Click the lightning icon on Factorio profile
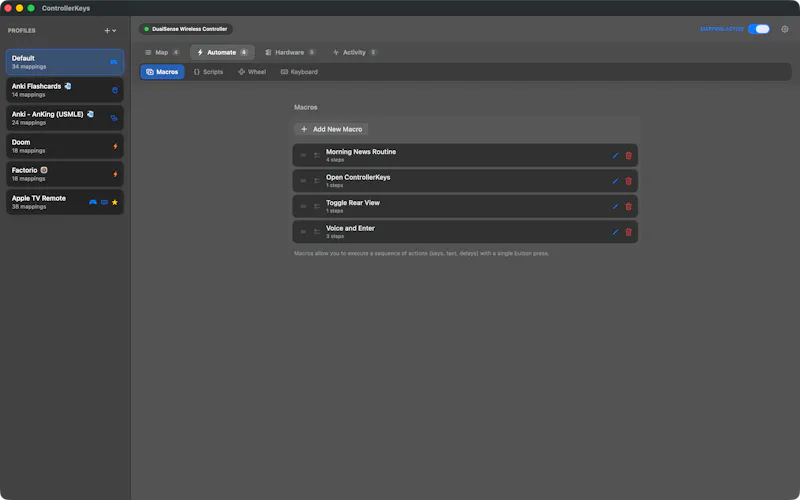 [115, 174]
